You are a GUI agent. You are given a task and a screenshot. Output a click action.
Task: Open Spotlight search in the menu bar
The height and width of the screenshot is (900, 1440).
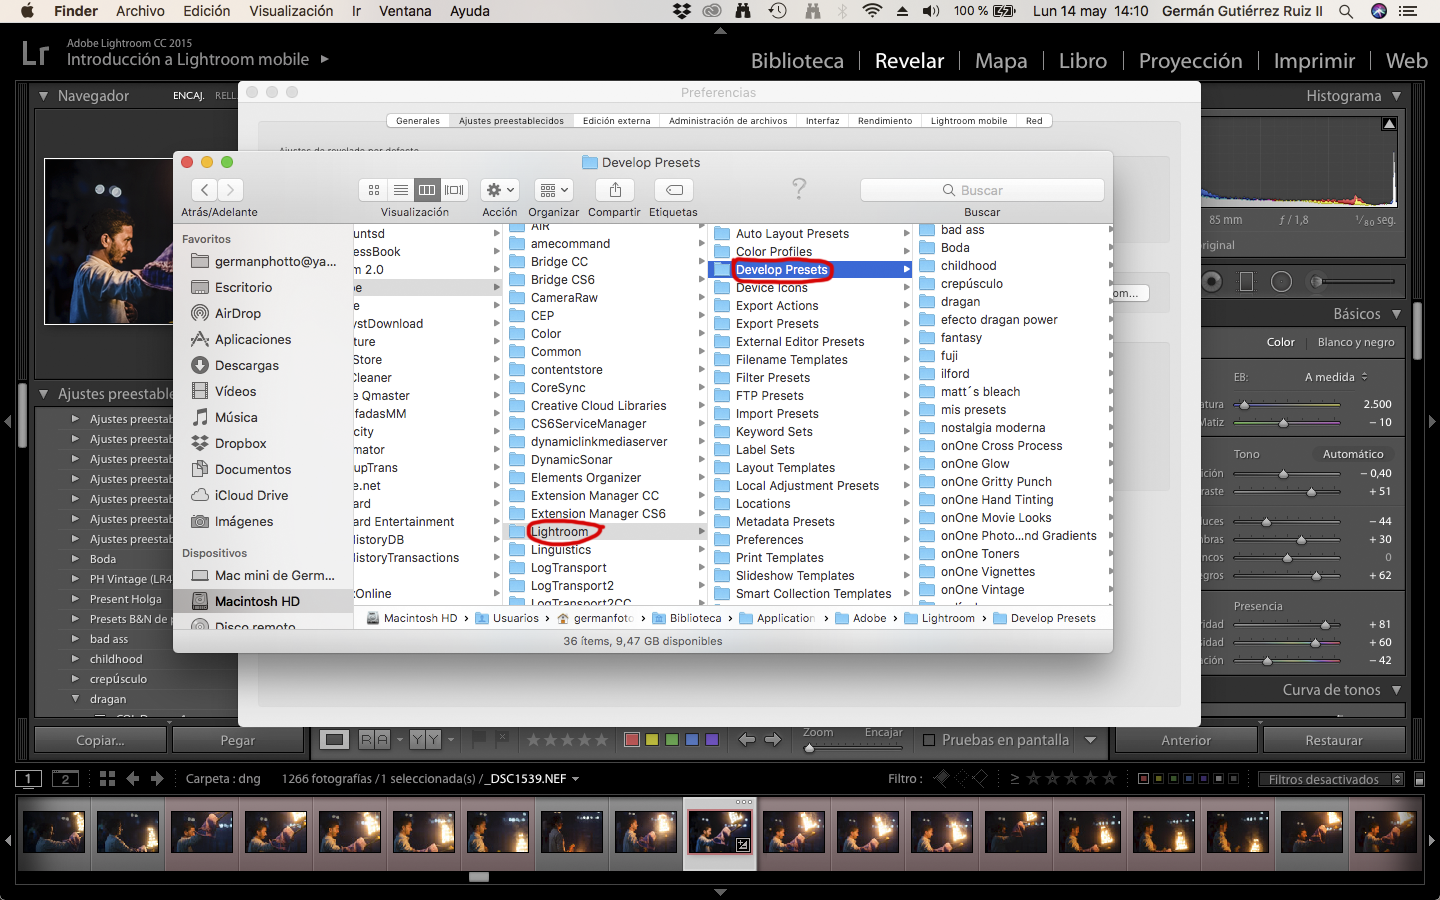tap(1346, 11)
